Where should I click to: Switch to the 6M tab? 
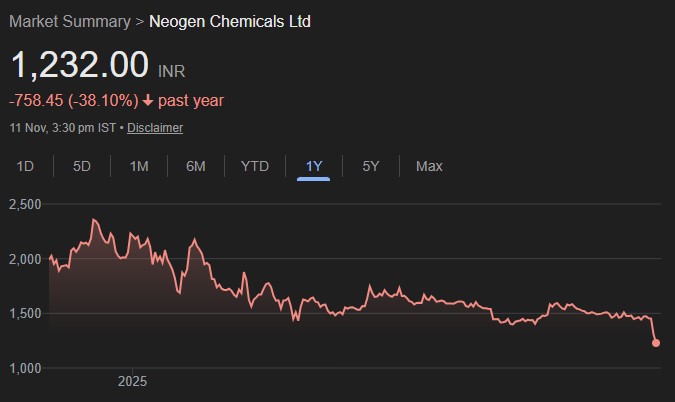(x=196, y=166)
